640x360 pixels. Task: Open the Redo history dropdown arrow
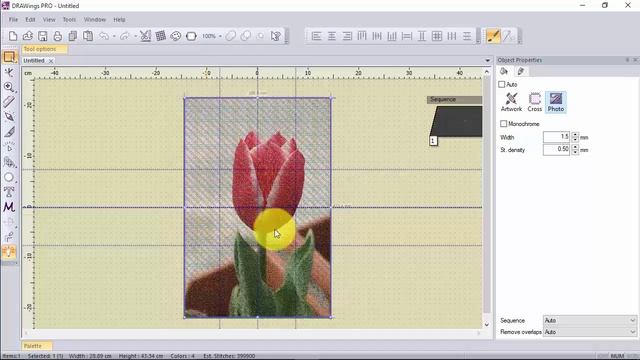coord(135,36)
